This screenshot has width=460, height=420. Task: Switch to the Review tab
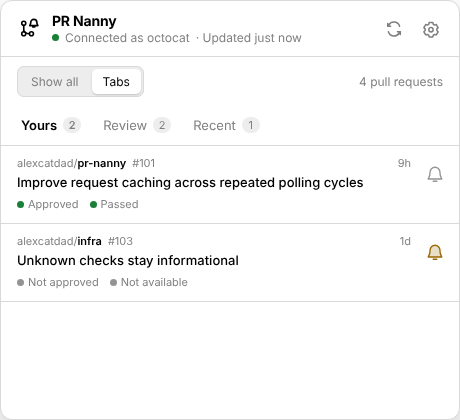tap(137, 125)
